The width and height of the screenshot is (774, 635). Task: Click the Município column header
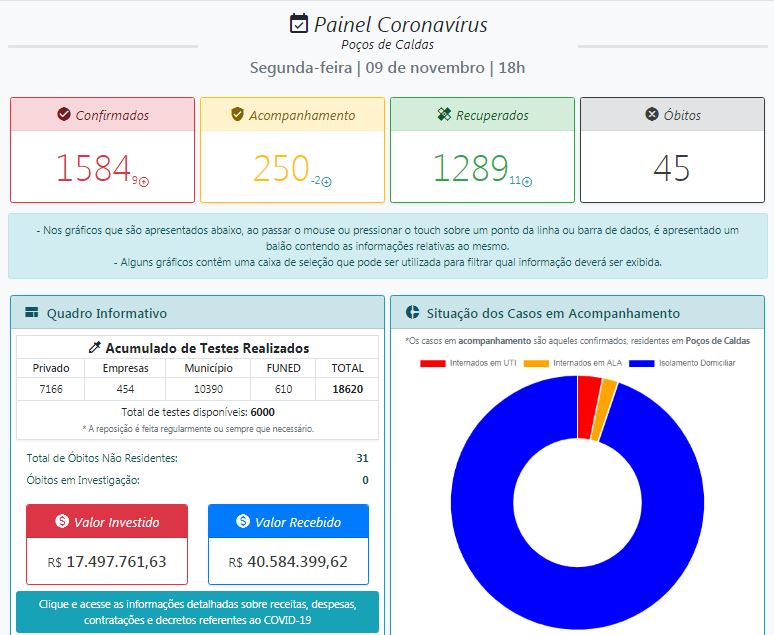pos(208,368)
